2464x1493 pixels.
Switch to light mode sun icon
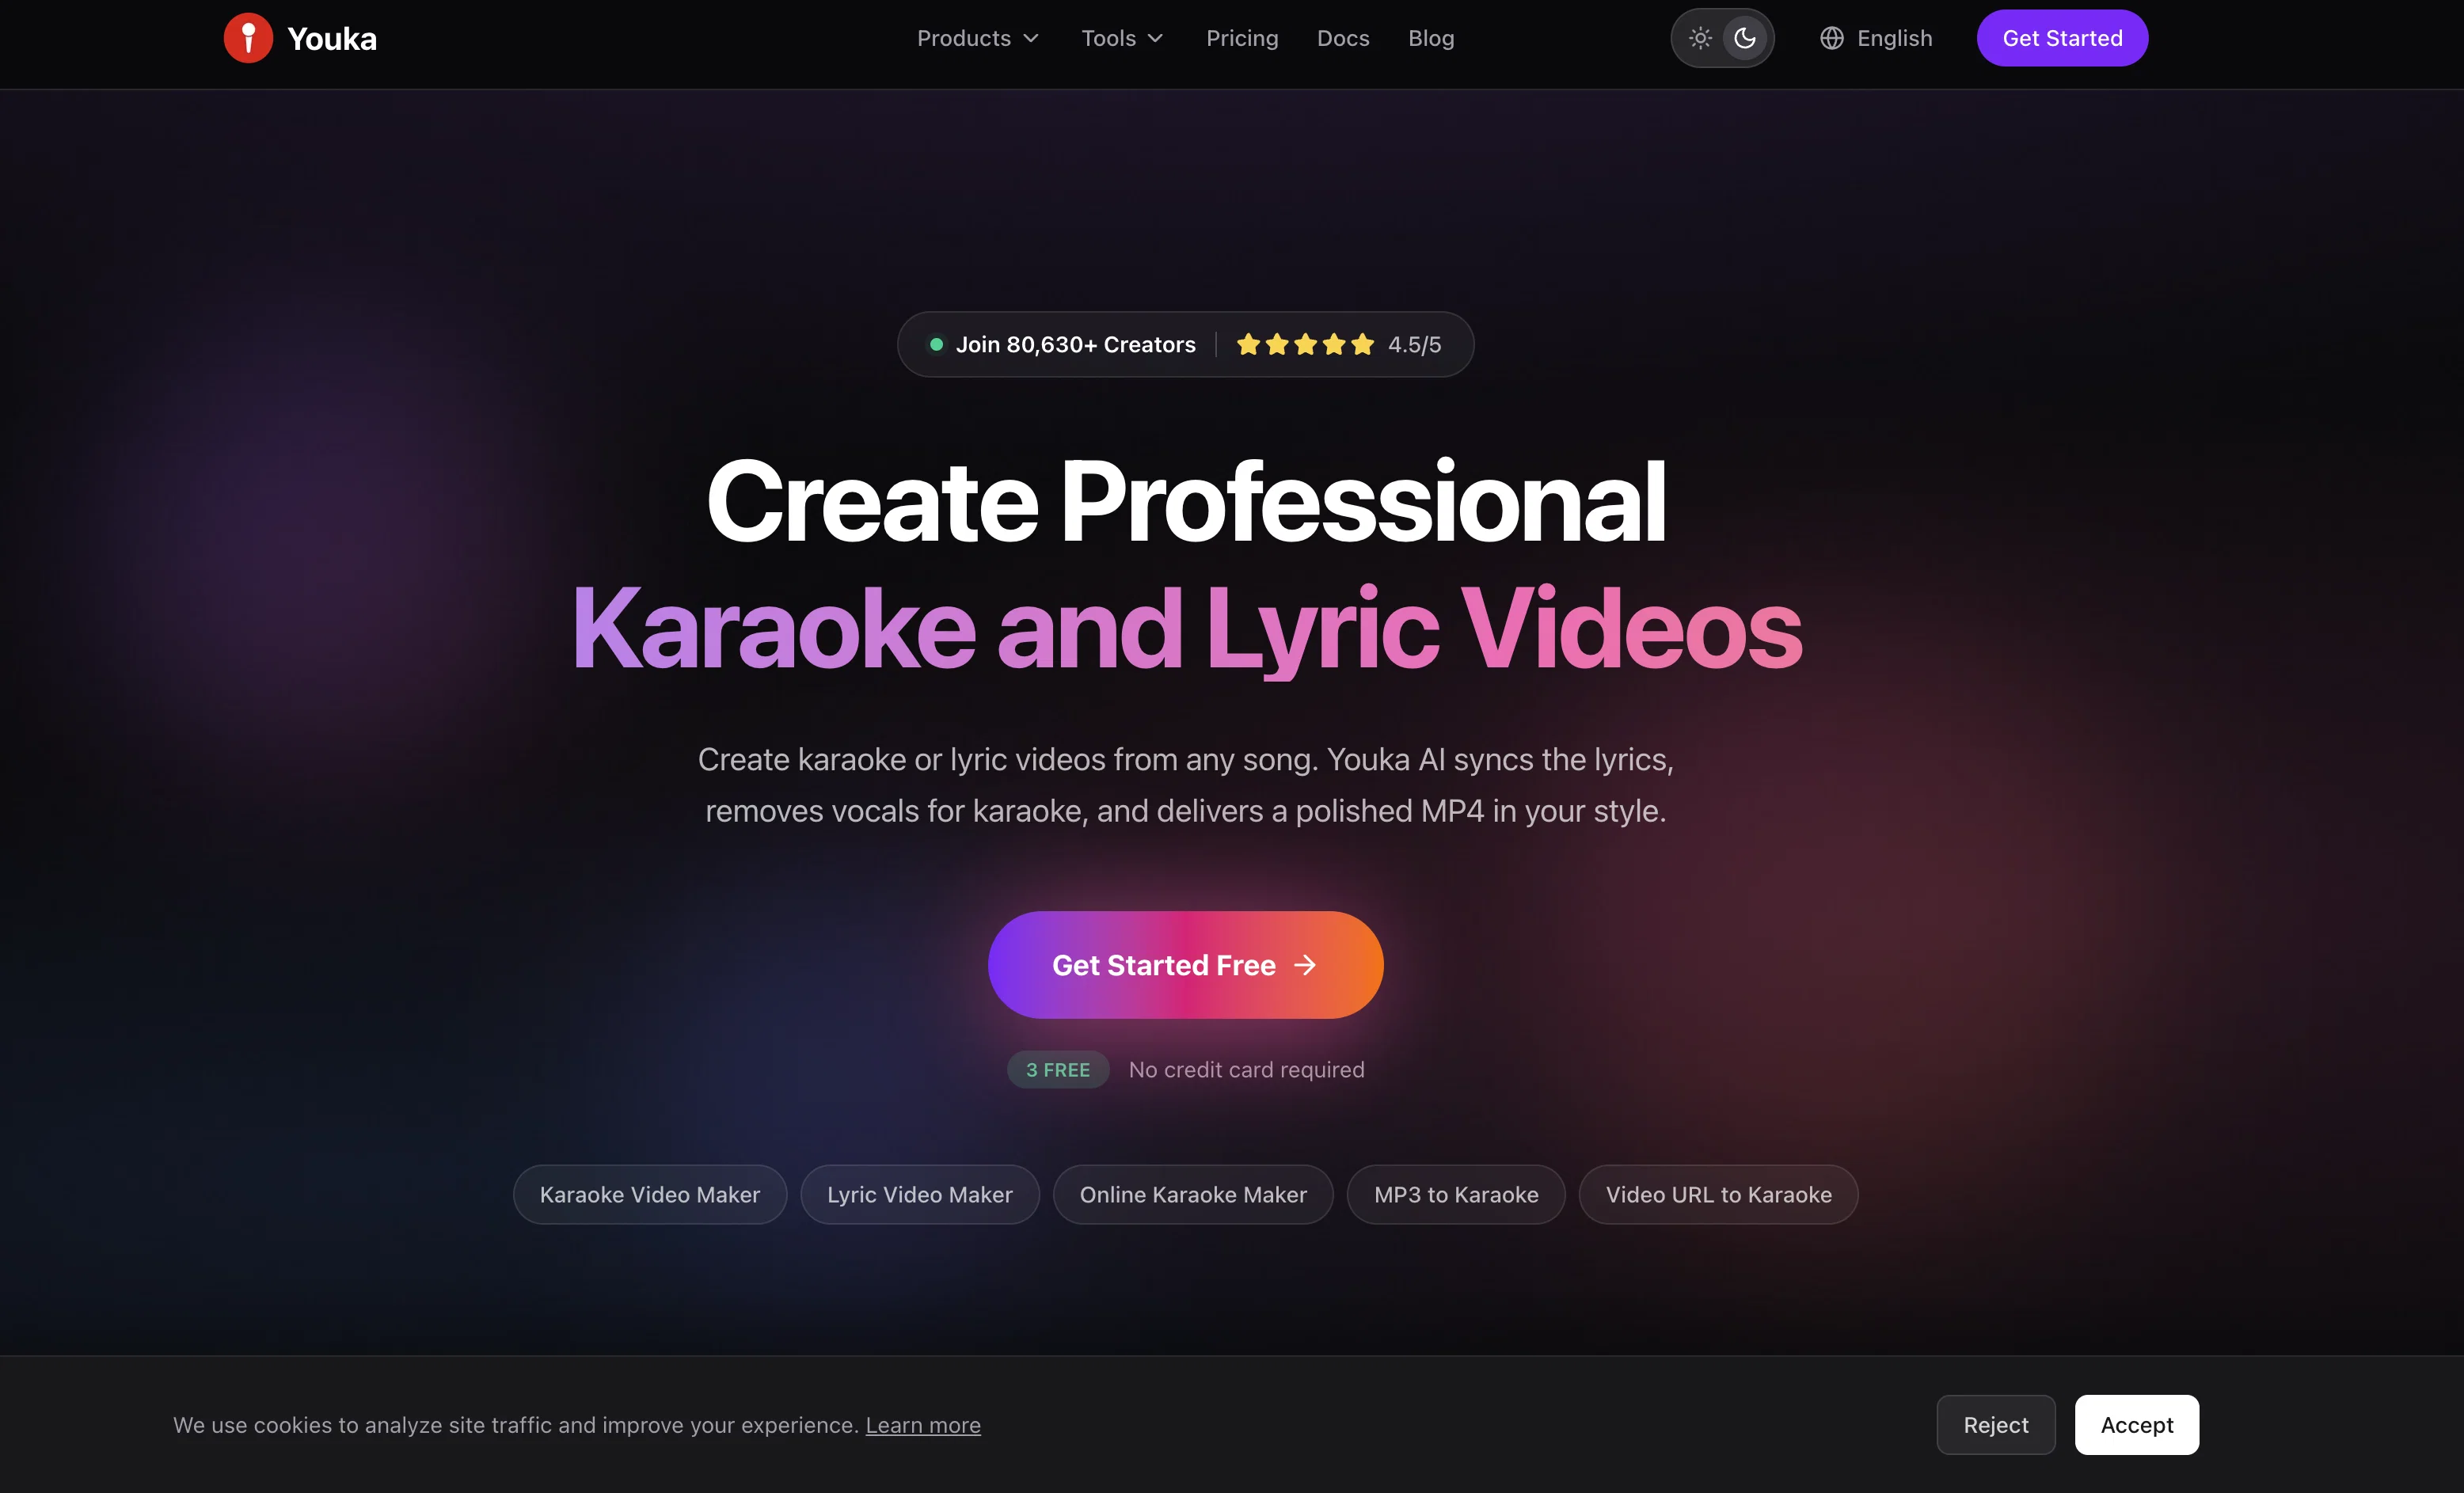pos(1700,38)
